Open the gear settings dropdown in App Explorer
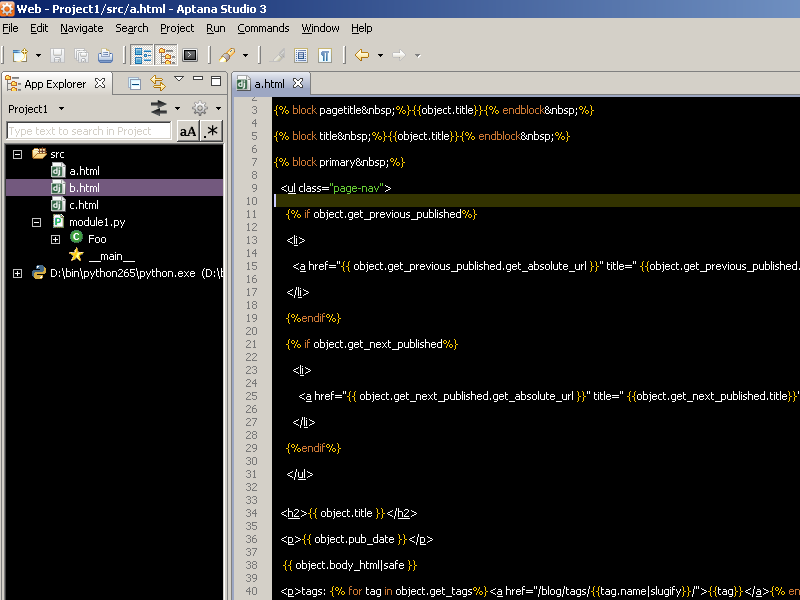This screenshot has width=800, height=600. click(x=200, y=108)
